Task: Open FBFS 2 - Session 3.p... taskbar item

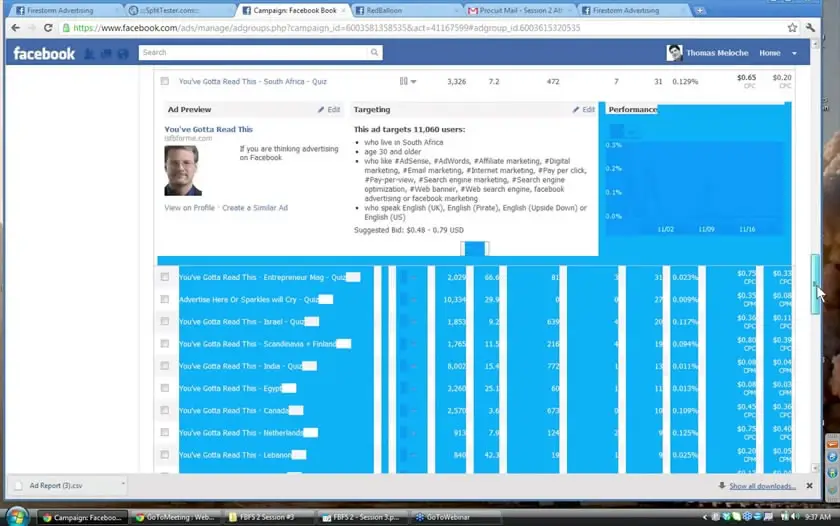Action: (361, 517)
